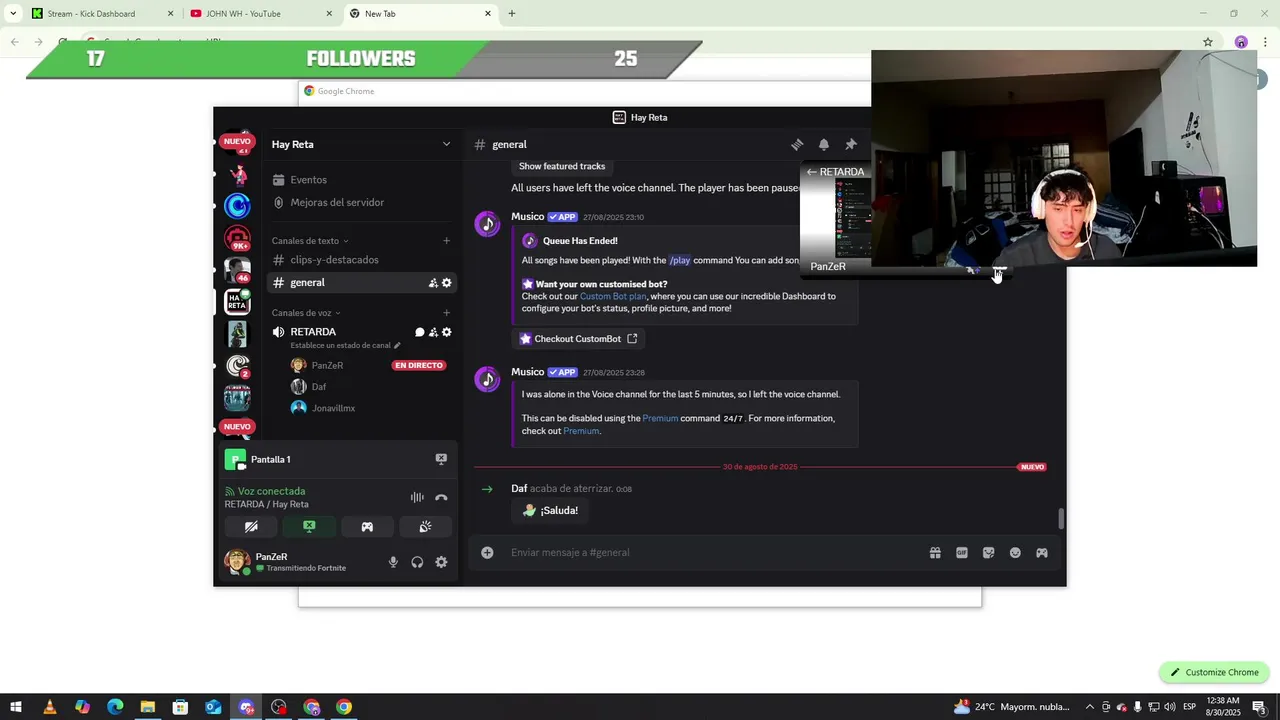Image resolution: width=1280 pixels, height=720 pixels.
Task: Invite people icon on general channel
Action: pyautogui.click(x=433, y=283)
